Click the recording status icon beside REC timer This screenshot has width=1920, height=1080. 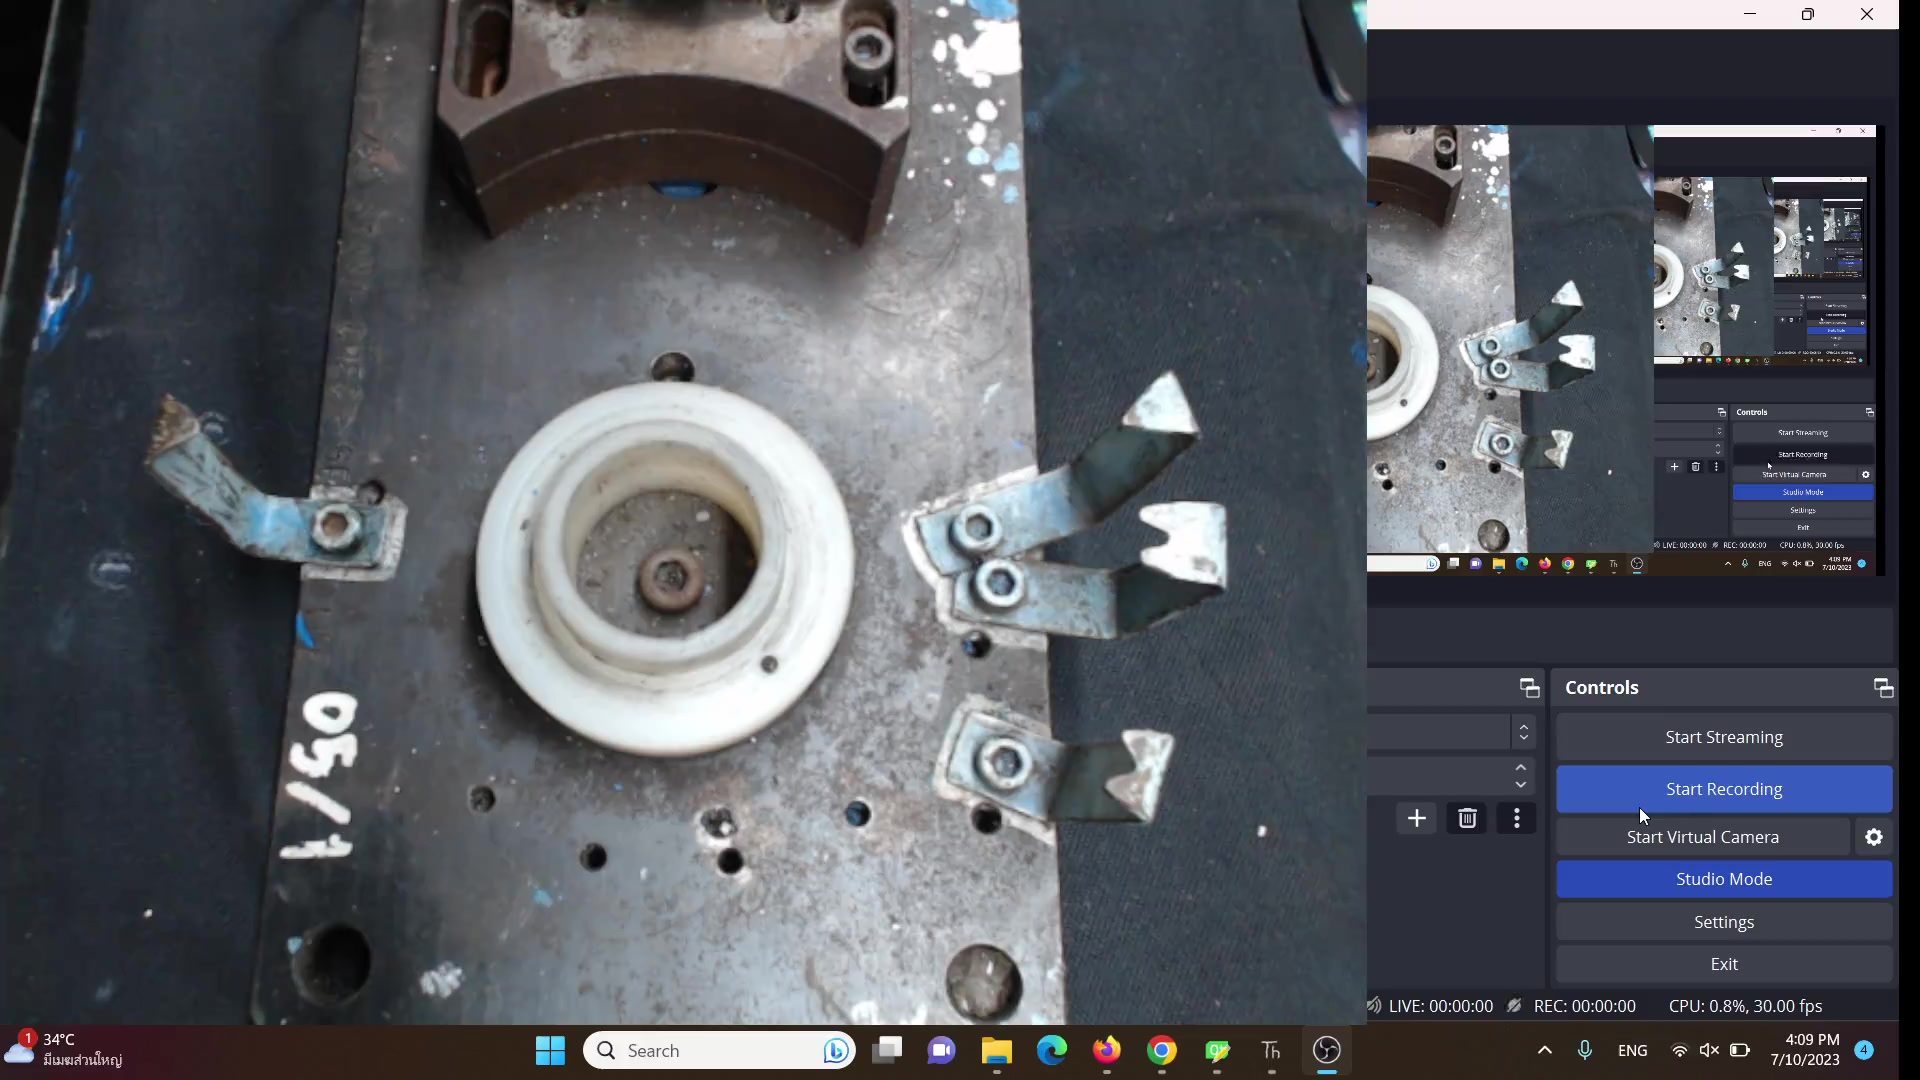(1514, 1006)
